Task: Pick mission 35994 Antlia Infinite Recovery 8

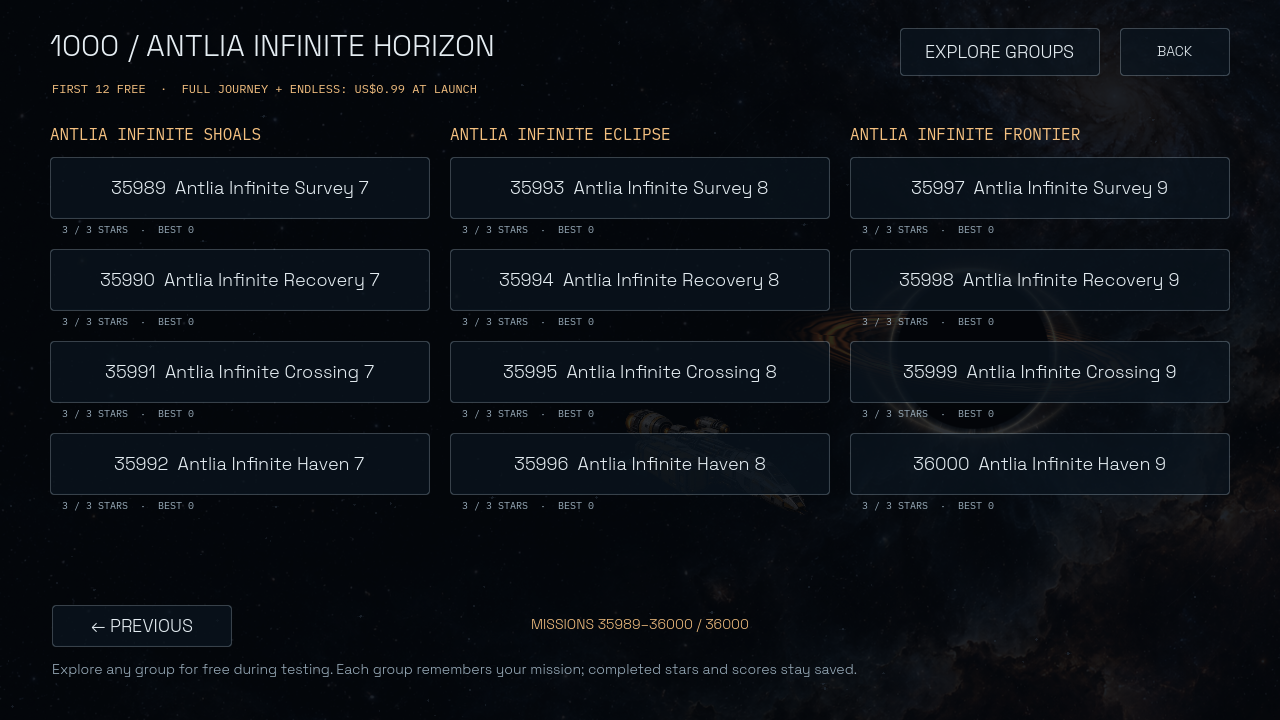Action: click(640, 280)
